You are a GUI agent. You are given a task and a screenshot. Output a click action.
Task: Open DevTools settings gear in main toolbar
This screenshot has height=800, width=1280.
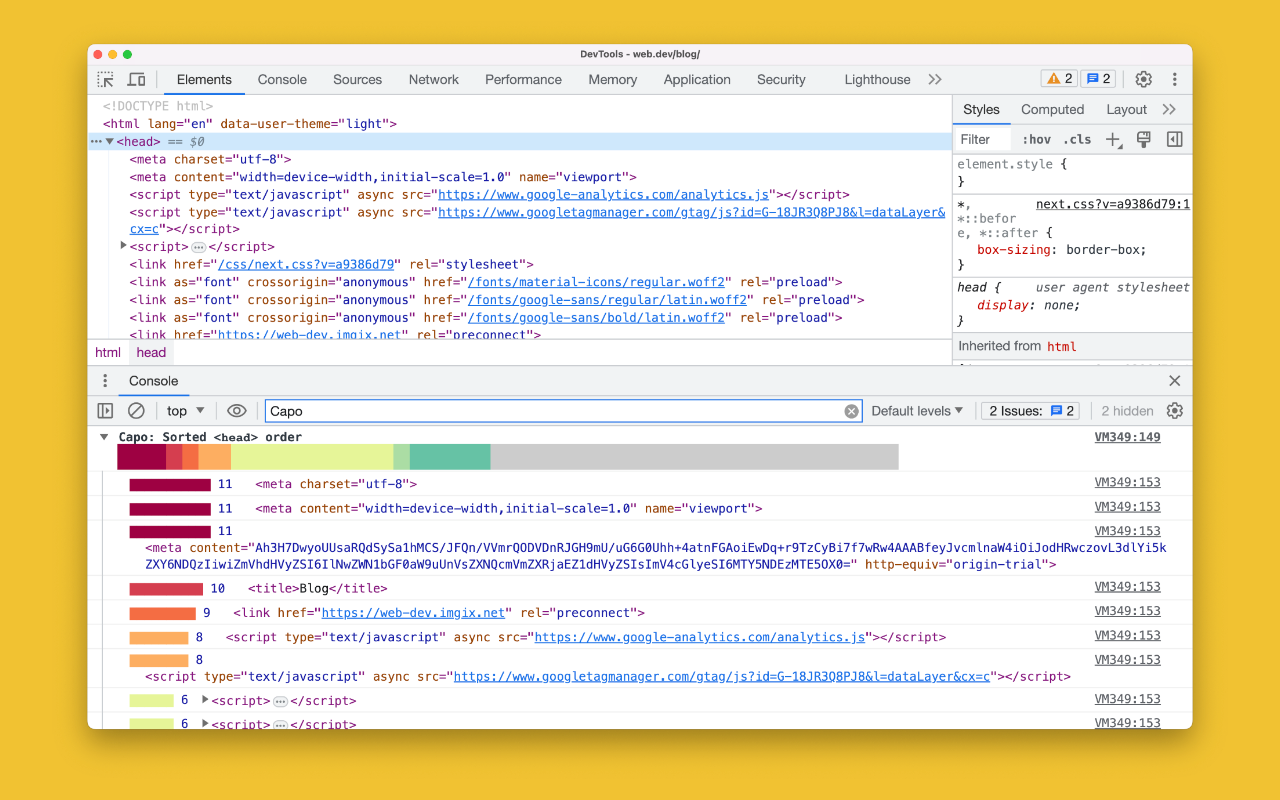click(x=1143, y=80)
